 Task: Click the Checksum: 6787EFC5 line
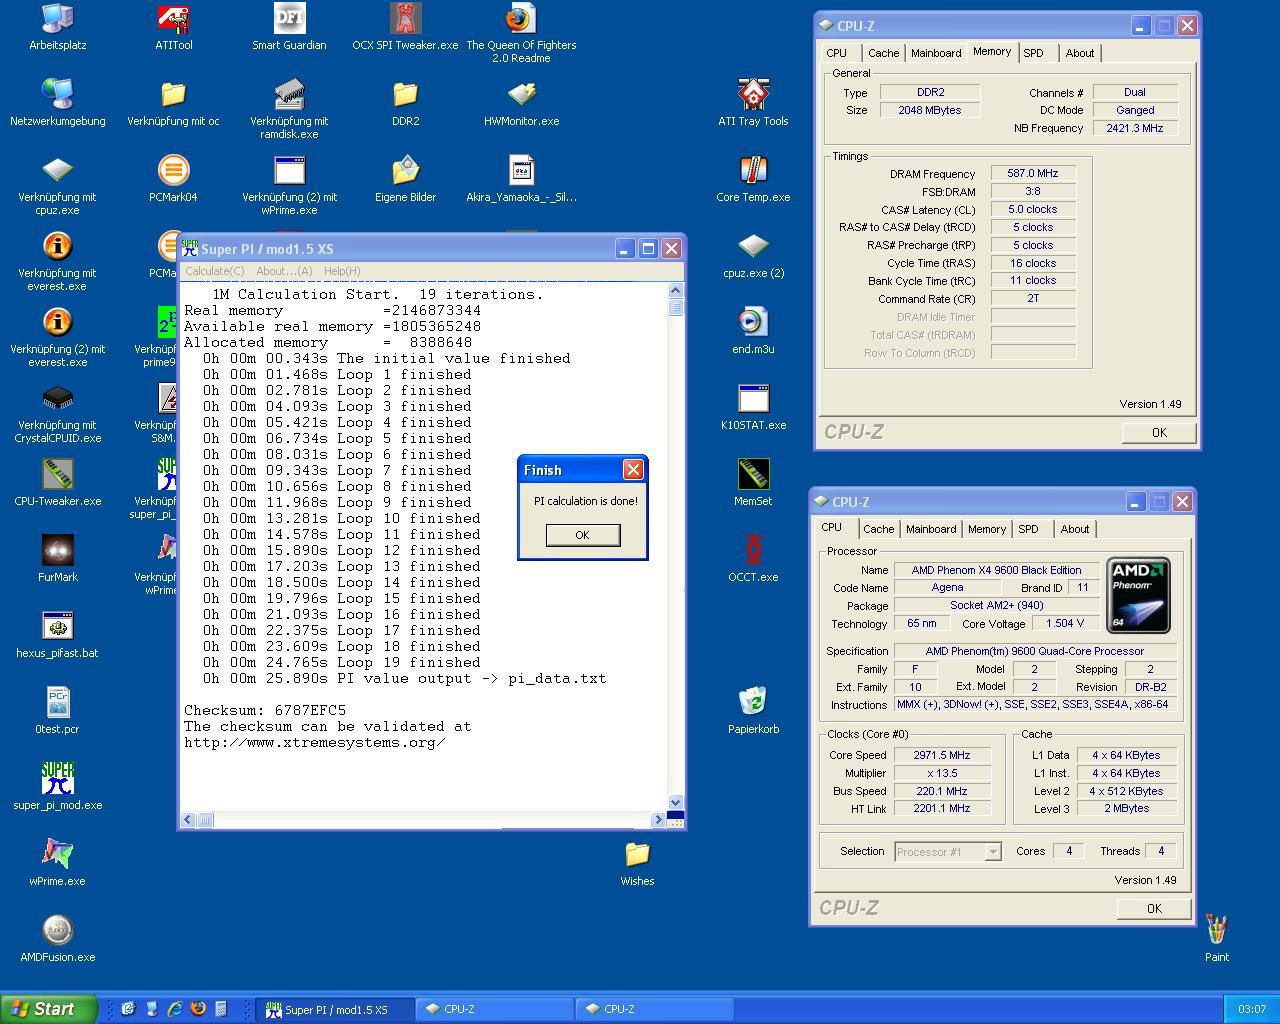tap(265, 710)
